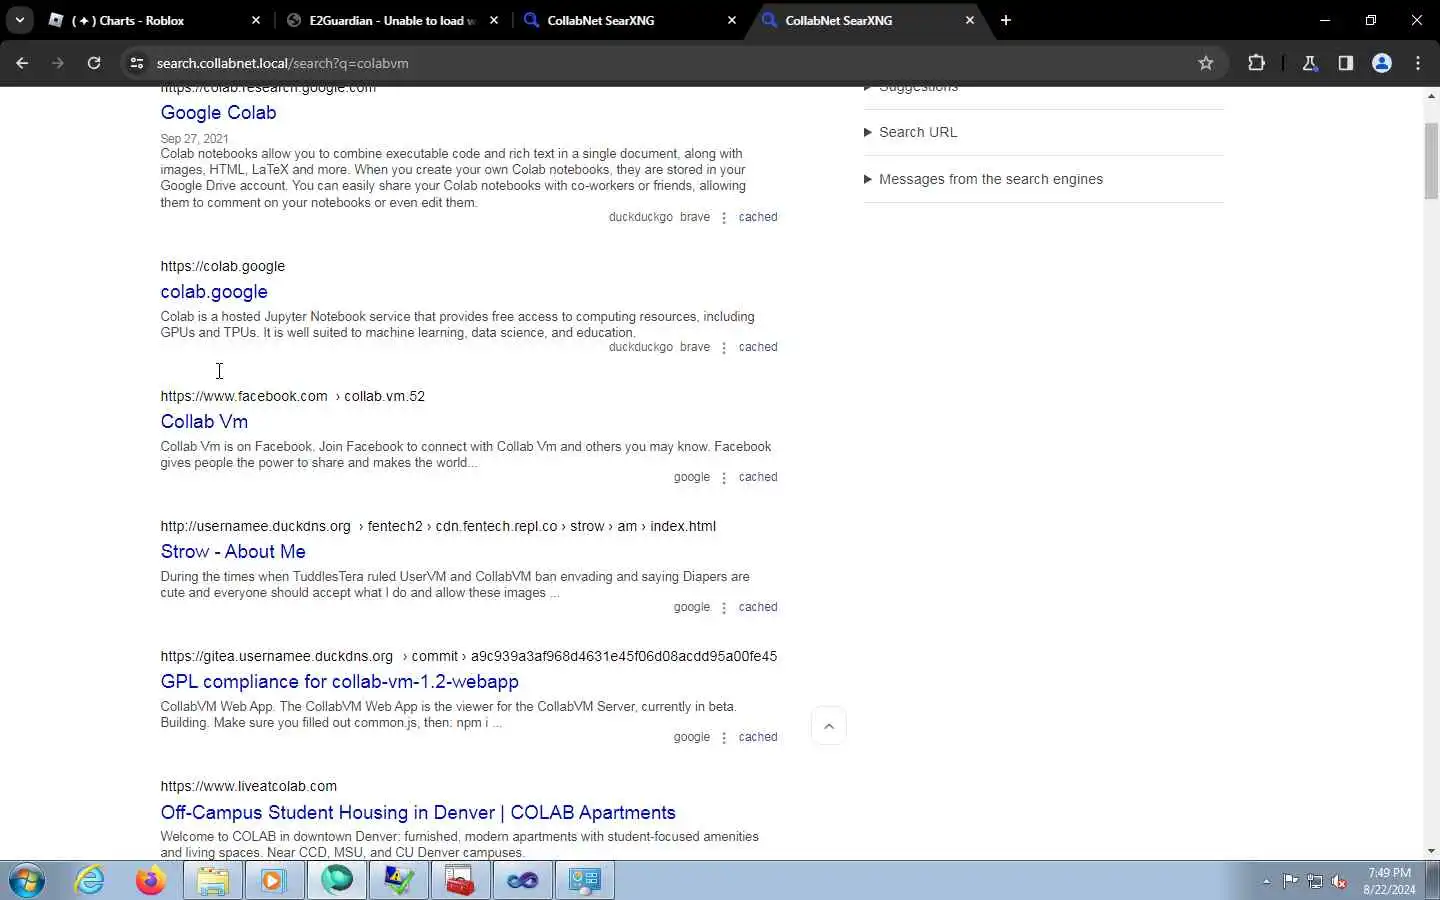Open the Windows Start menu
This screenshot has height=900, width=1440.
coord(27,881)
